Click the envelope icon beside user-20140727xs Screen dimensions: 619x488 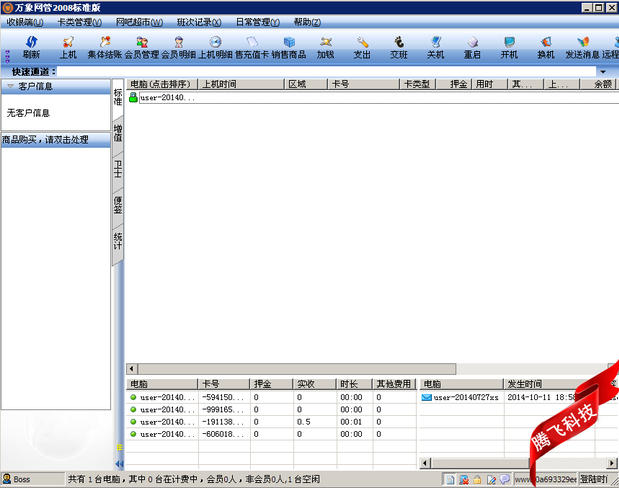click(426, 397)
